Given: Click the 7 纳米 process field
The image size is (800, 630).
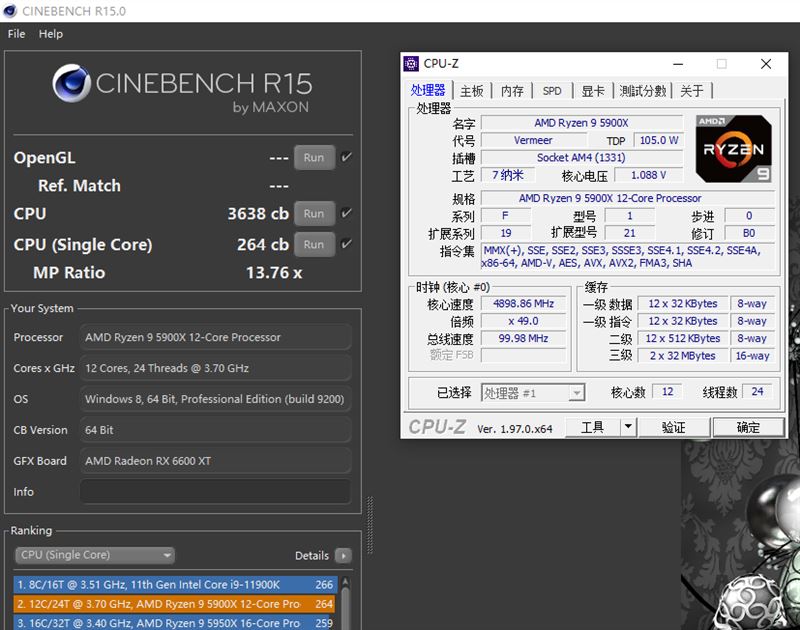Looking at the screenshot, I should 508,175.
